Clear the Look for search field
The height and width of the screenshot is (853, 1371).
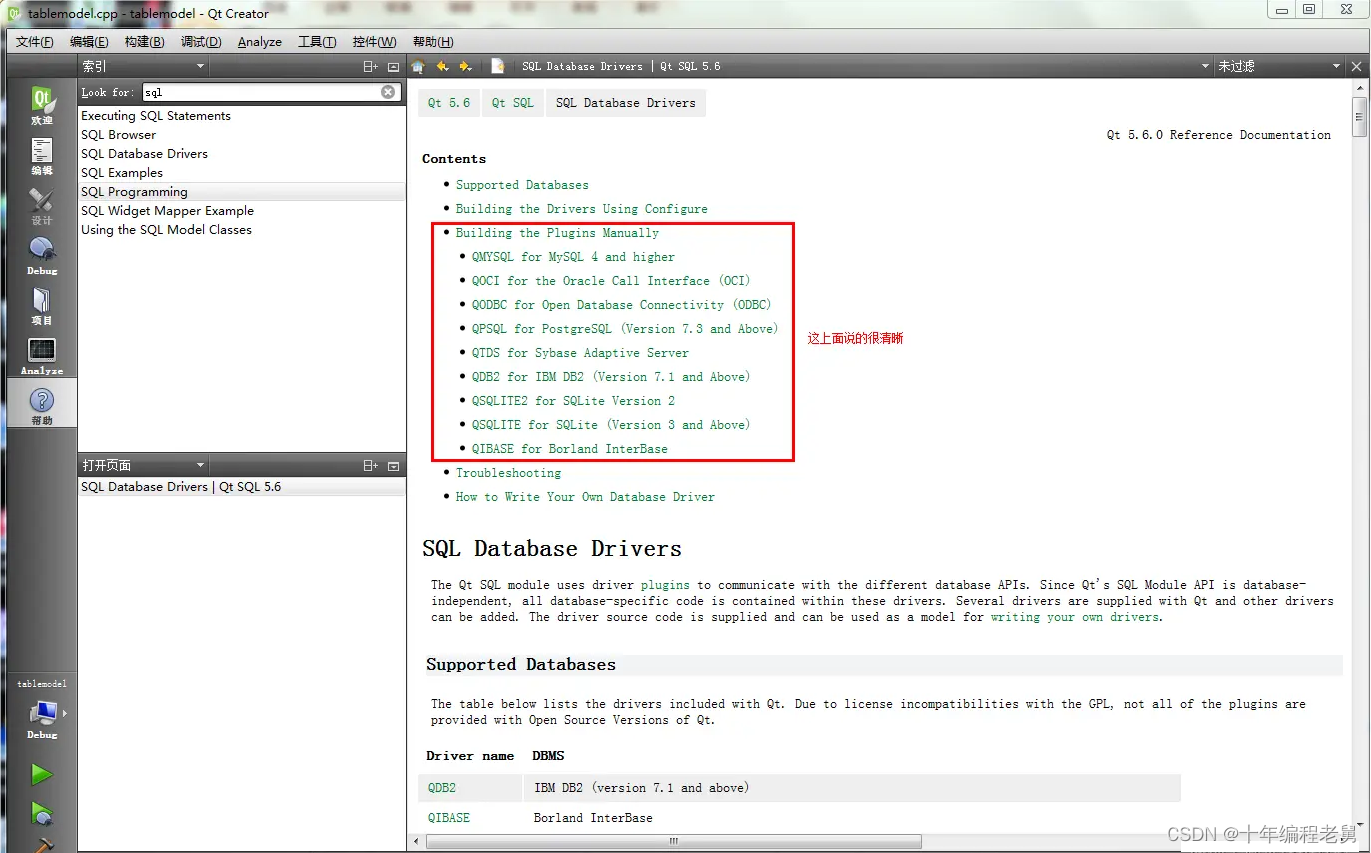[x=388, y=92]
